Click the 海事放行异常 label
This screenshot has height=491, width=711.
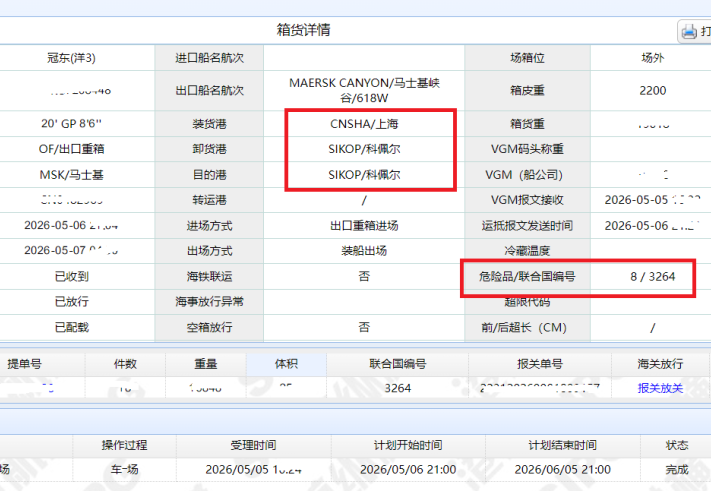(x=209, y=301)
